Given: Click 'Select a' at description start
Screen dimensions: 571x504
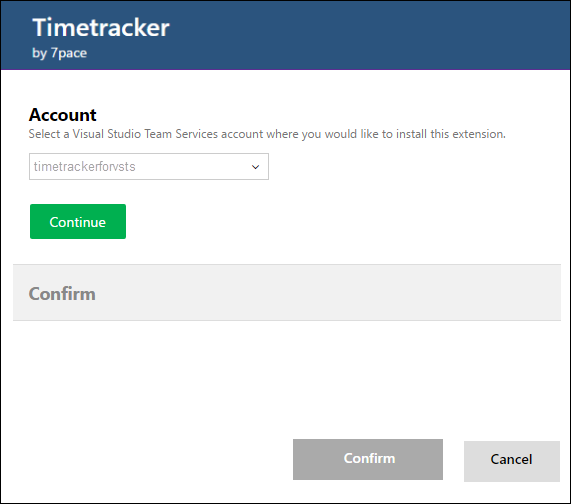Looking at the screenshot, I should pos(49,134).
